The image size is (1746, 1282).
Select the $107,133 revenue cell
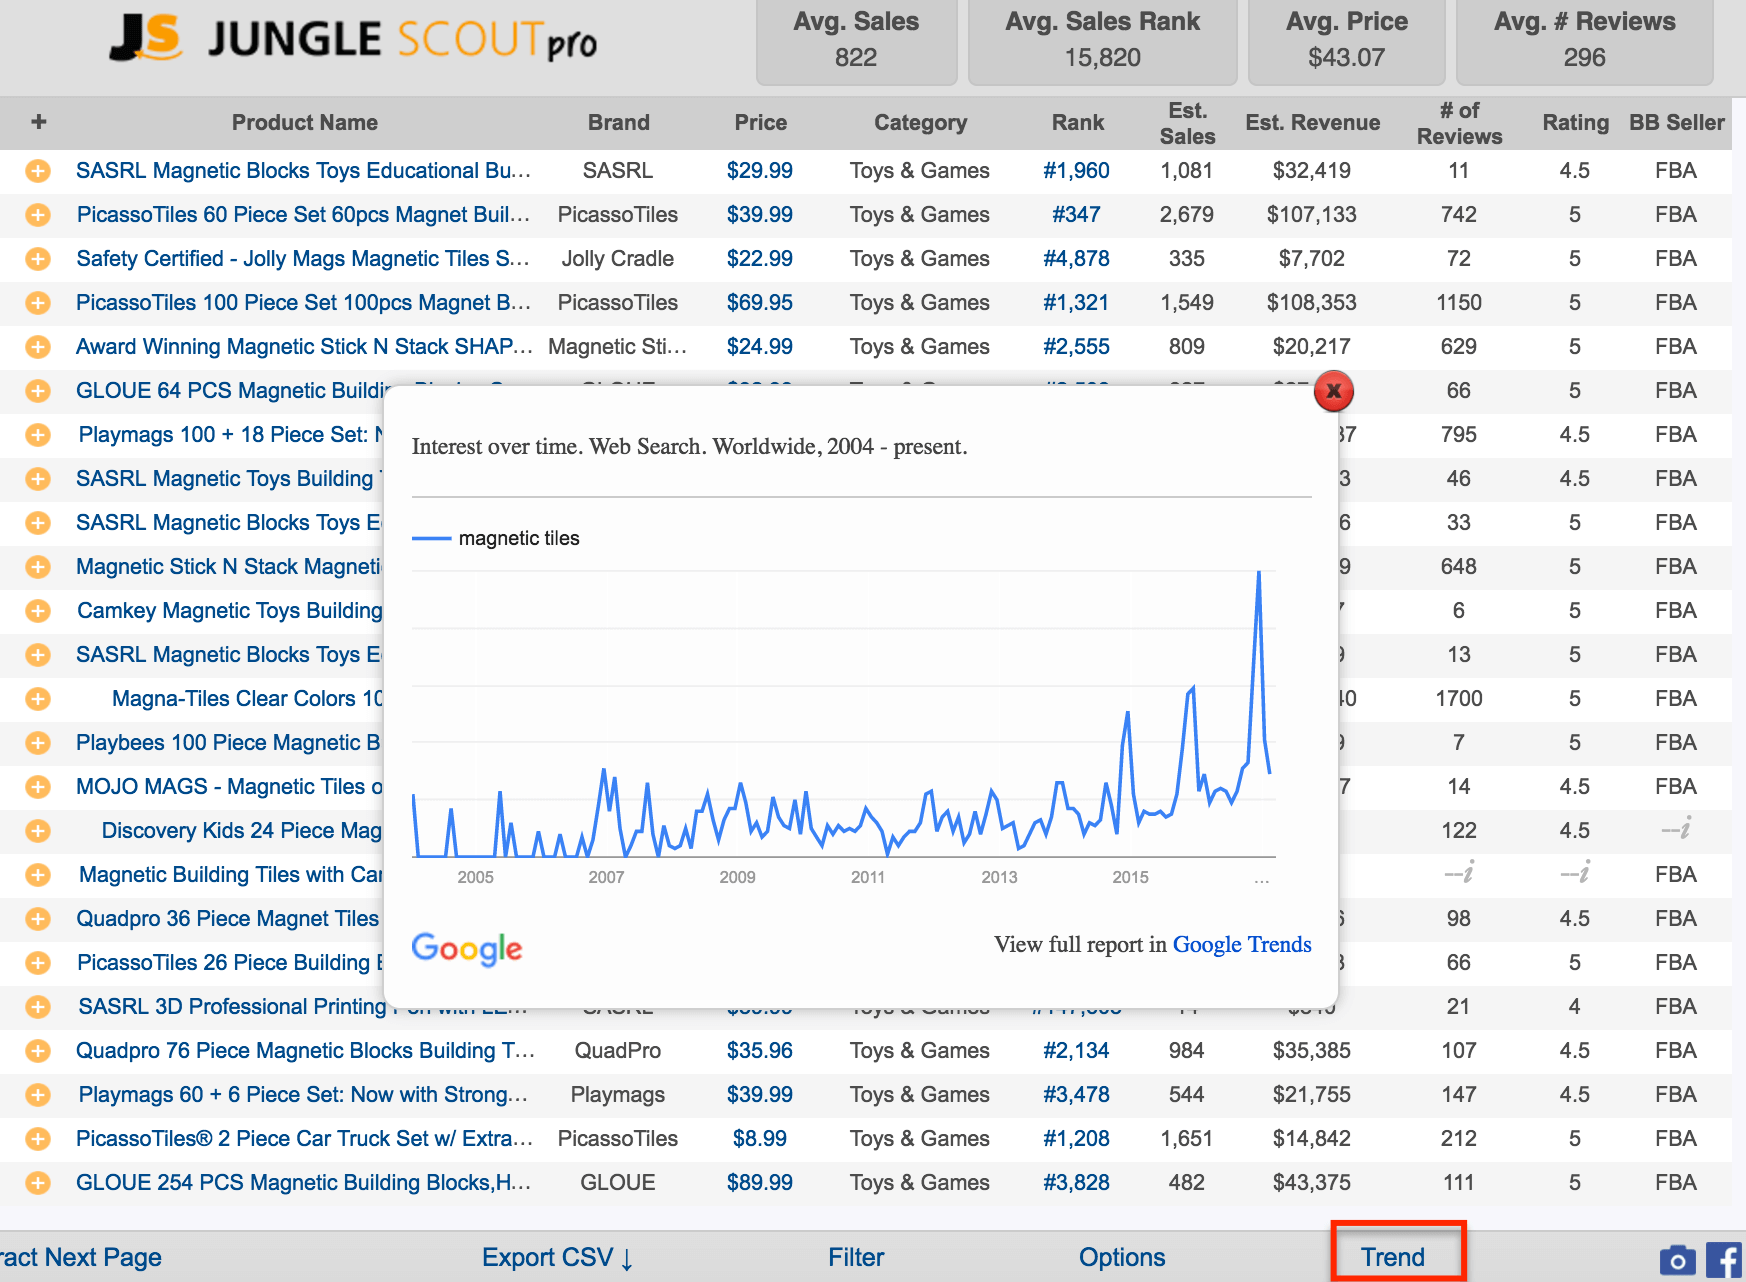pyautogui.click(x=1311, y=215)
